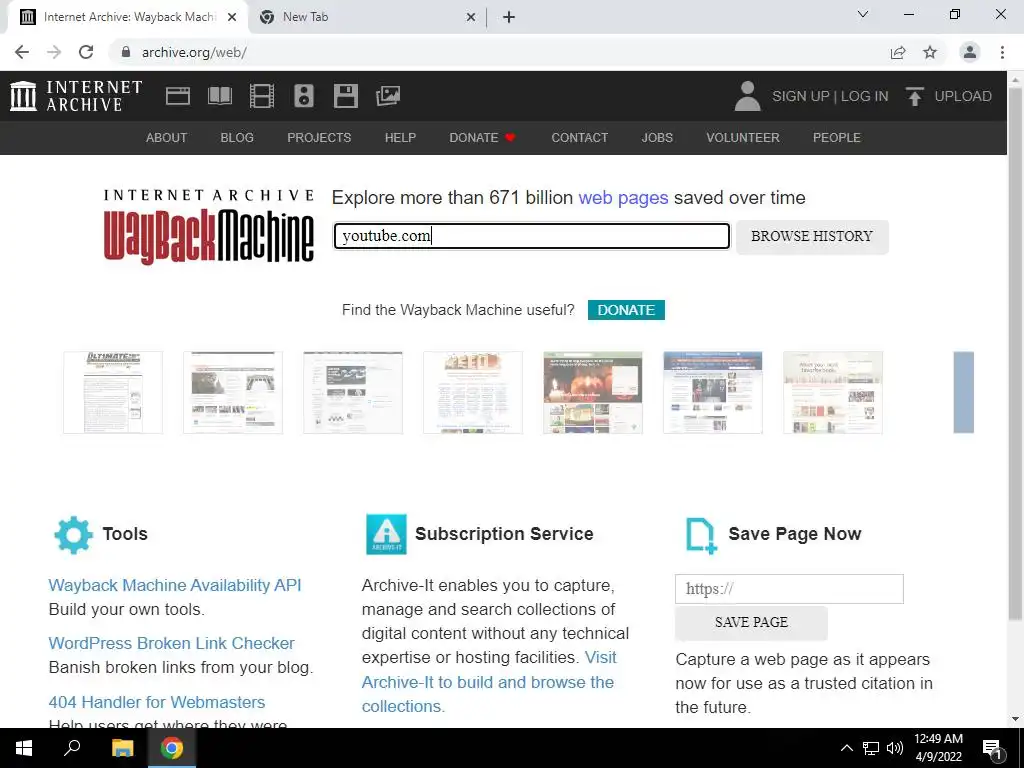Viewport: 1024px width, 768px height.
Task: Open the DONATE menu item with heart
Action: coord(483,138)
